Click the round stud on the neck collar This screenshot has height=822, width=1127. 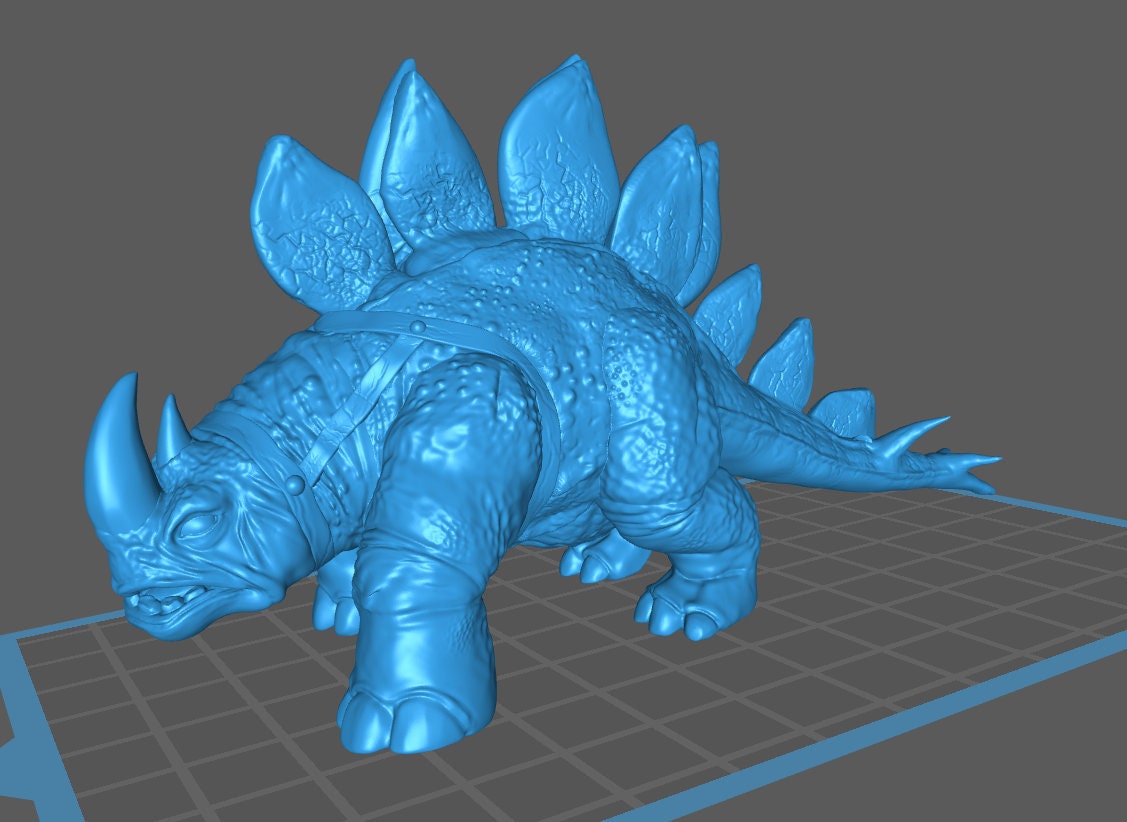295,485
